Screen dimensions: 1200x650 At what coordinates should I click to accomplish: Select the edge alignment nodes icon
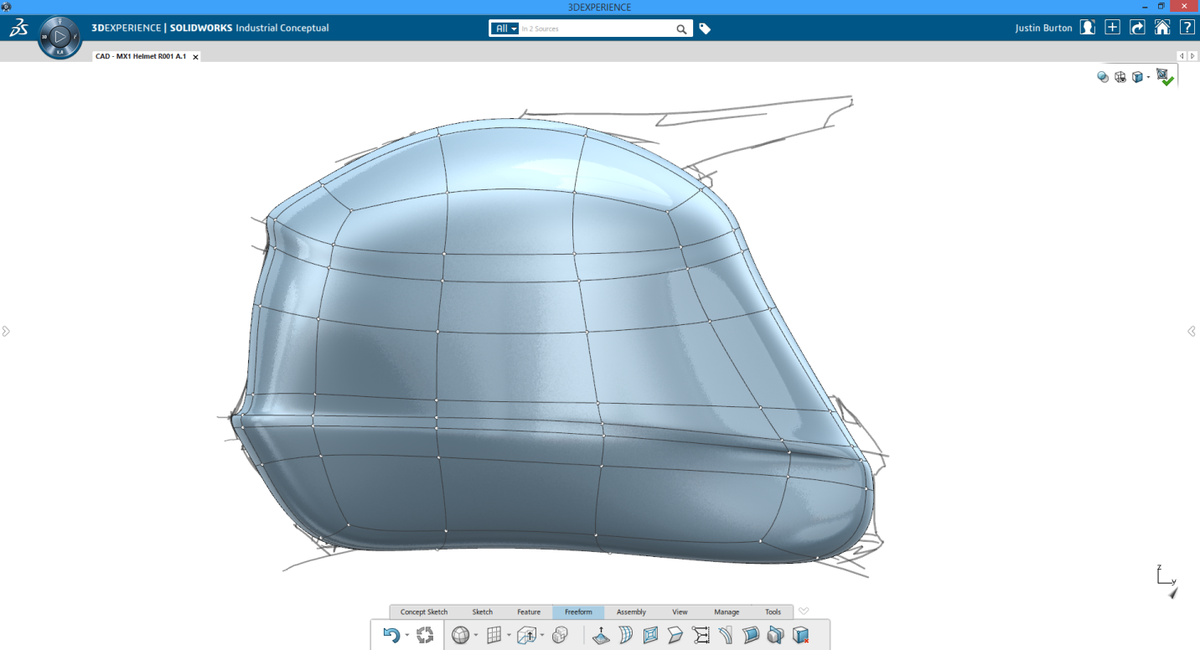(700, 635)
